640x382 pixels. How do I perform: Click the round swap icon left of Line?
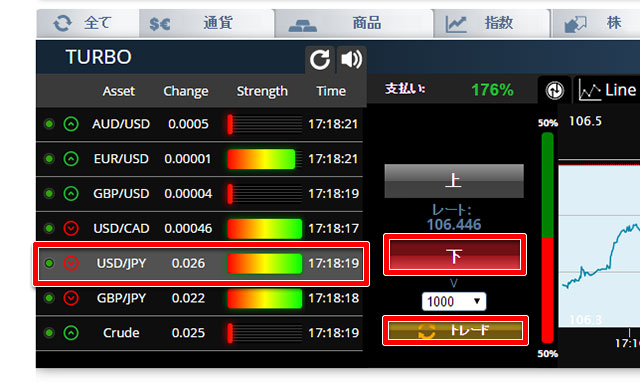click(554, 90)
